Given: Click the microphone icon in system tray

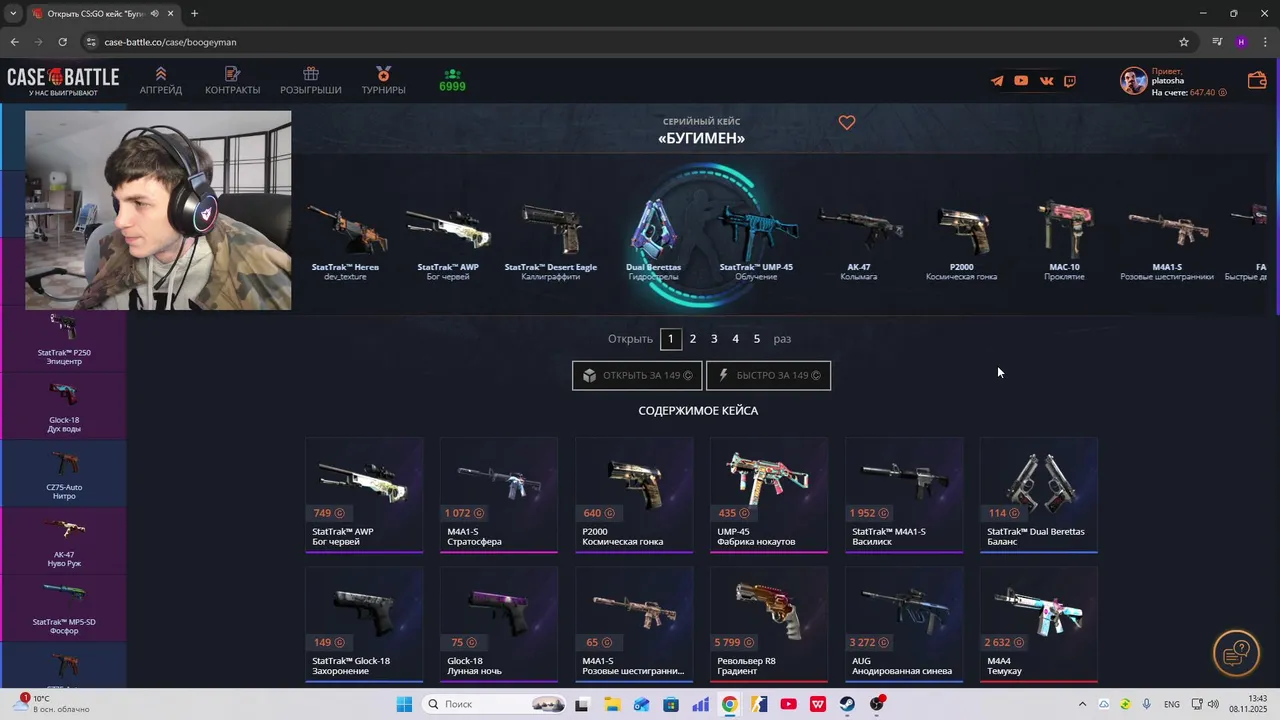Looking at the screenshot, I should 1146,704.
